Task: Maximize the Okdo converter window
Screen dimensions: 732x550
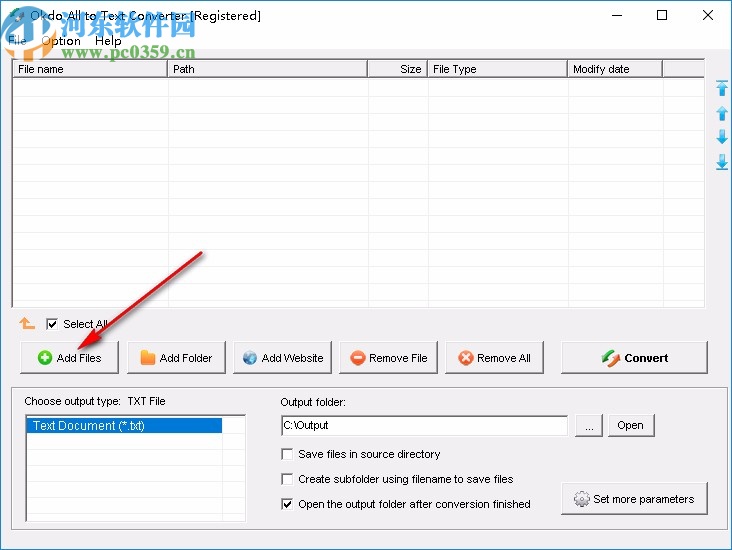Action: click(662, 15)
